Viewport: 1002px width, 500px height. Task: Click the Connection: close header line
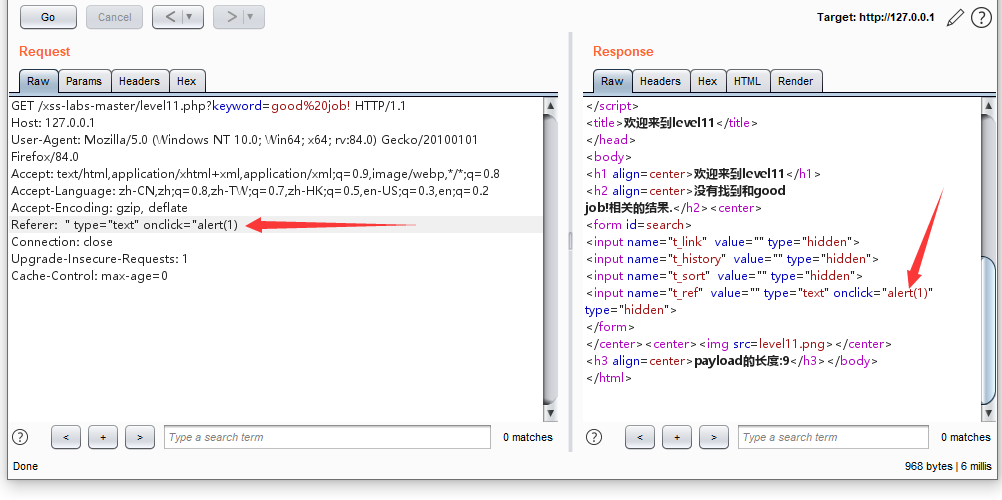62,242
